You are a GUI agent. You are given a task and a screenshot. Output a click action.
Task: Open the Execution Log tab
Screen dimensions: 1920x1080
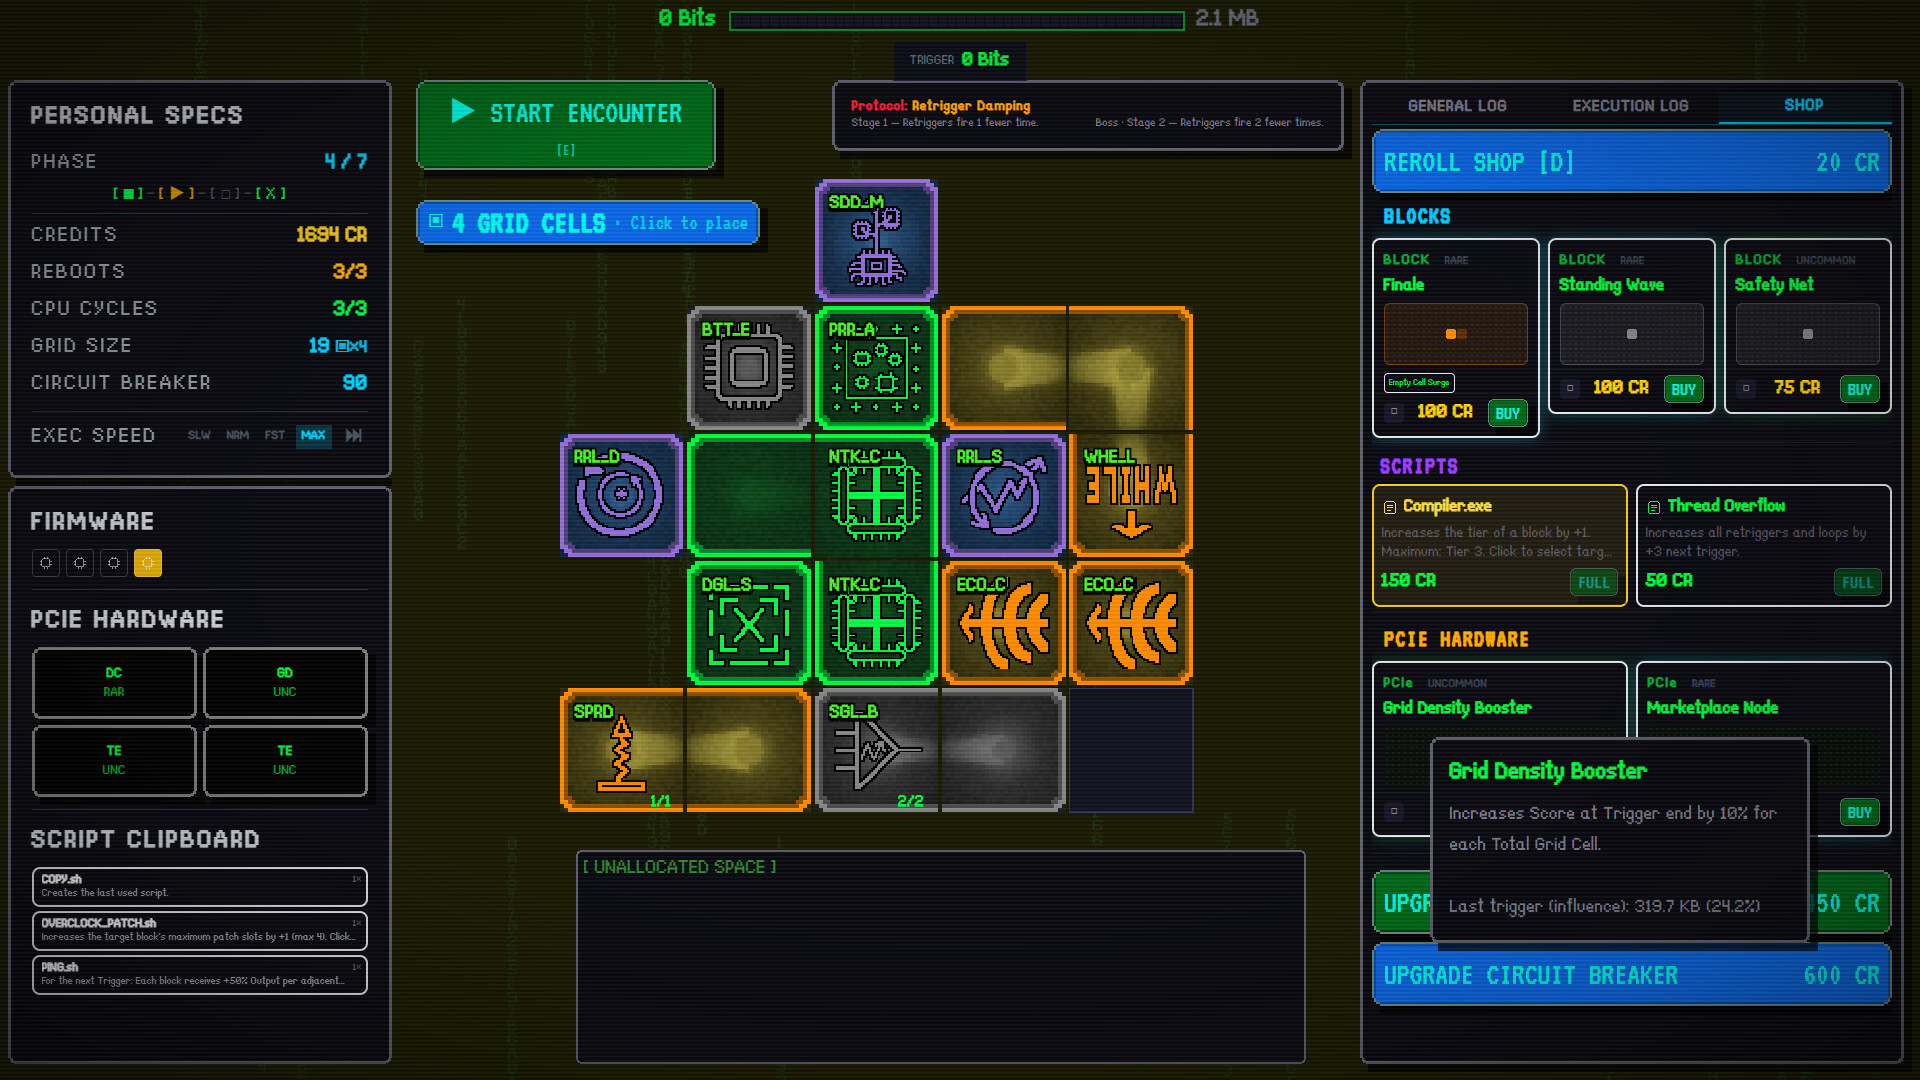1630,105
